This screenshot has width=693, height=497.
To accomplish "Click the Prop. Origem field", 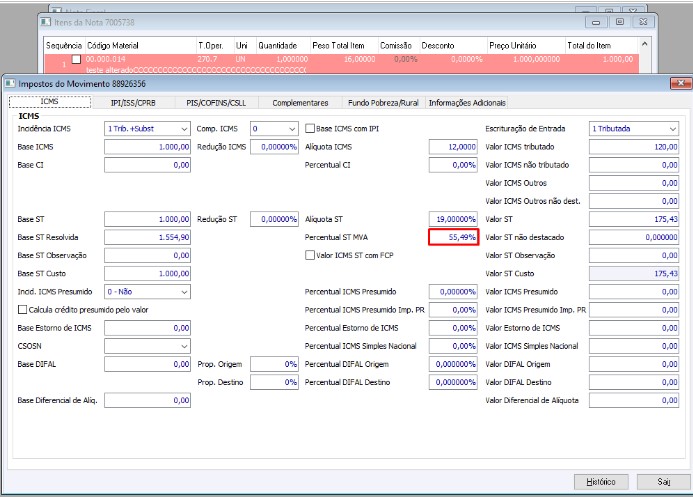I will pos(274,364).
